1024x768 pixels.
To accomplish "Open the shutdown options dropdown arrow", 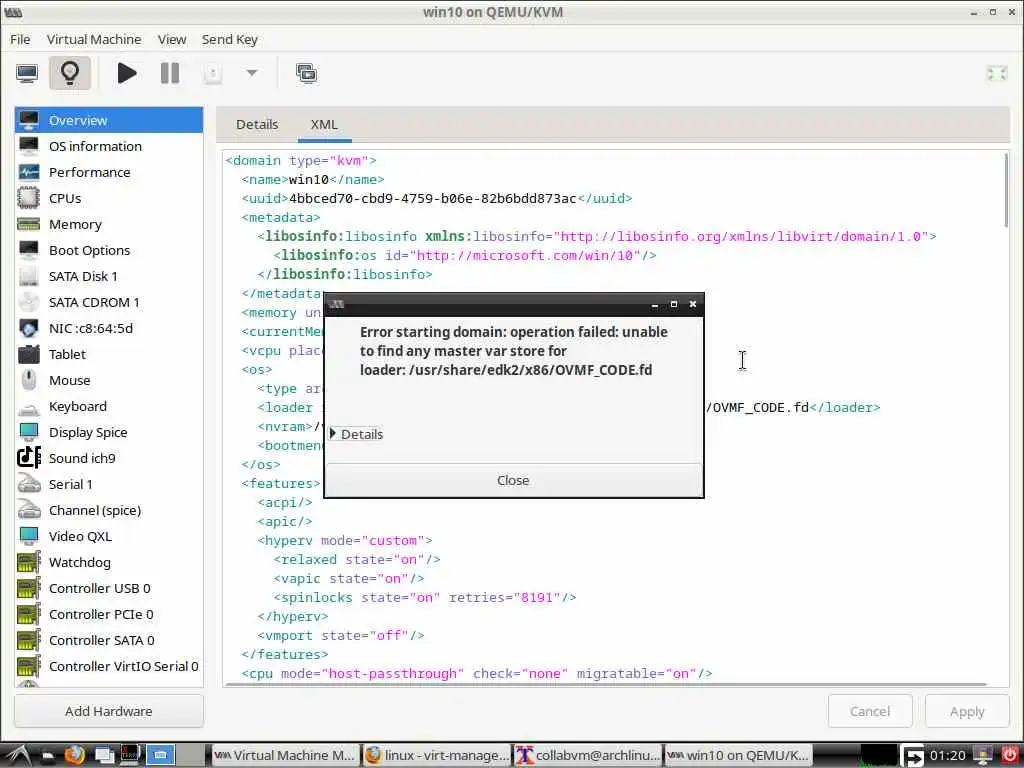I will point(252,73).
